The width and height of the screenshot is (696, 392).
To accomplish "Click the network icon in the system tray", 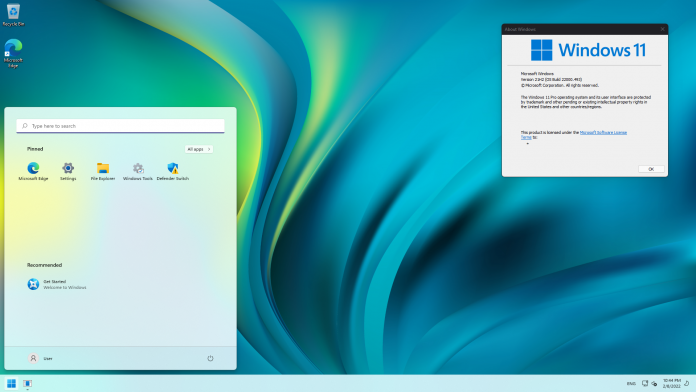I will point(645,384).
